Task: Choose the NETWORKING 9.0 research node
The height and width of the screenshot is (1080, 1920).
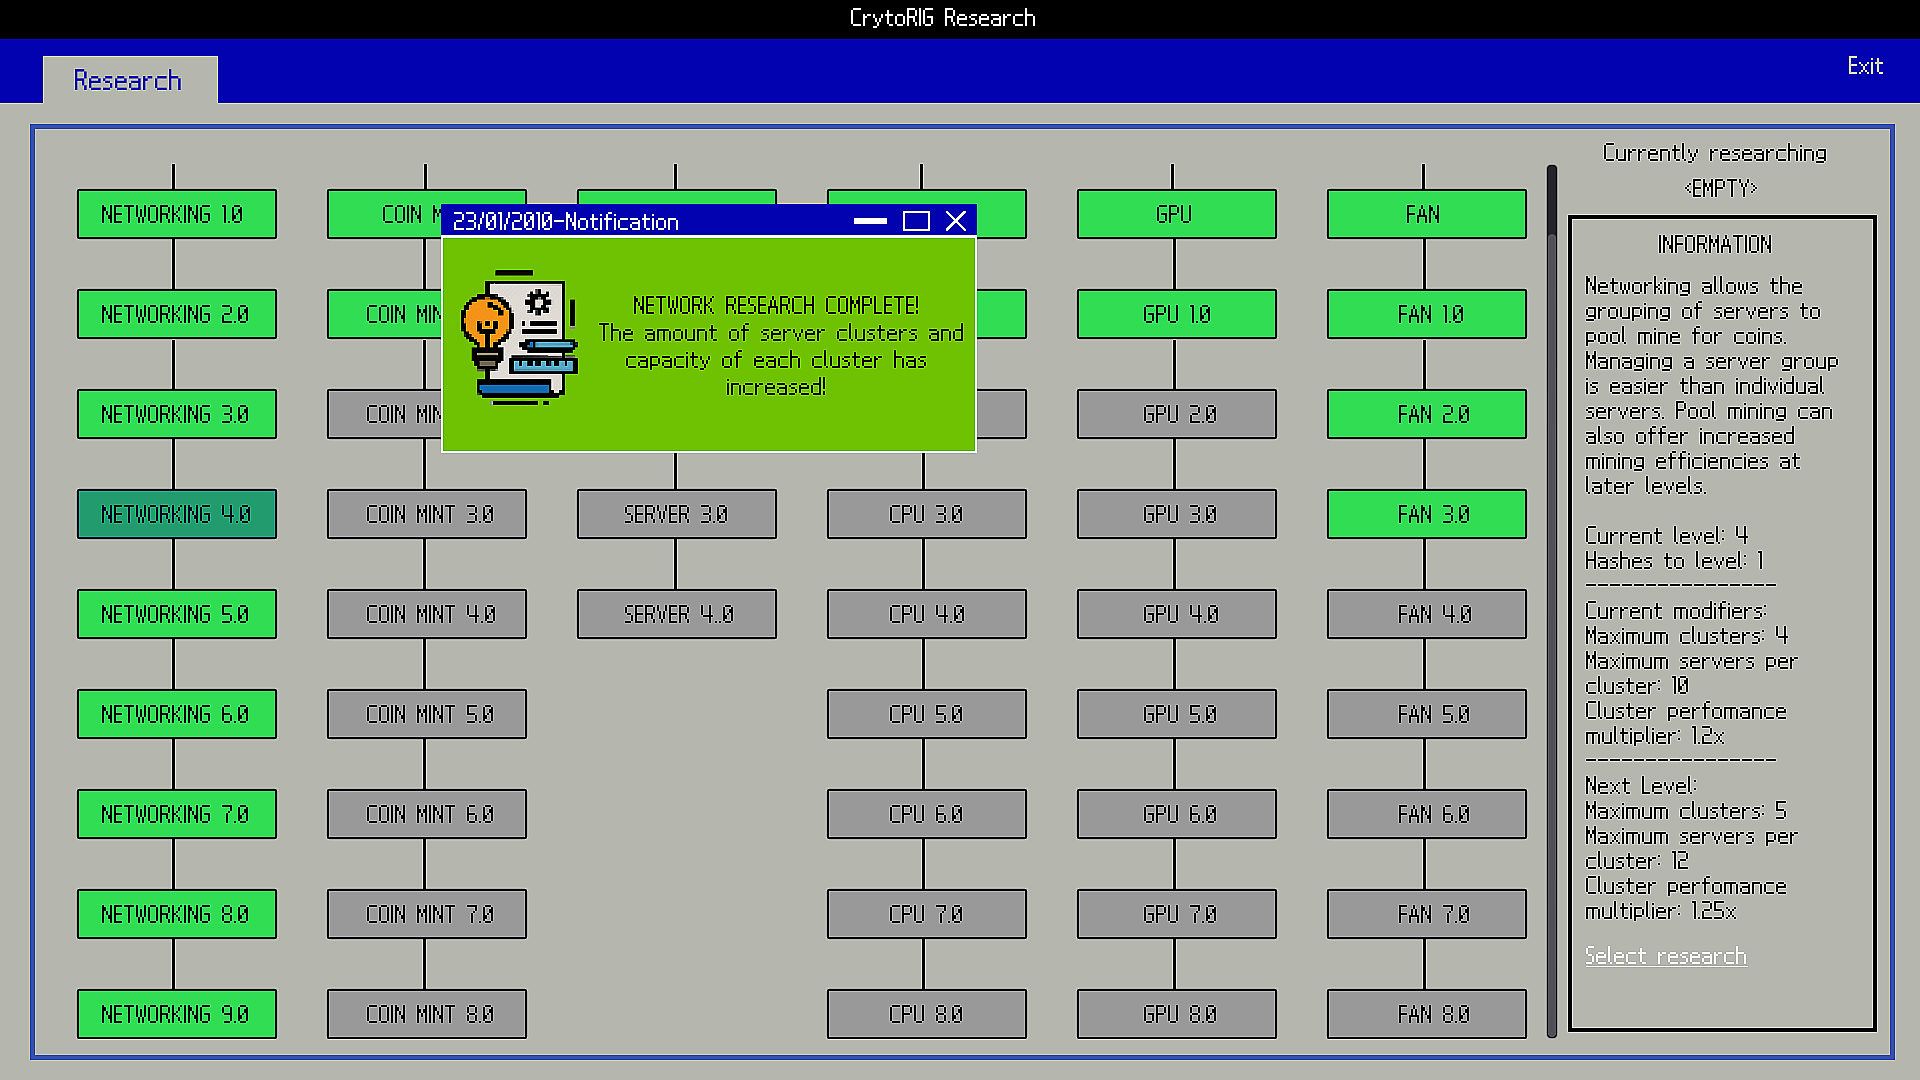Action: pyautogui.click(x=176, y=1014)
